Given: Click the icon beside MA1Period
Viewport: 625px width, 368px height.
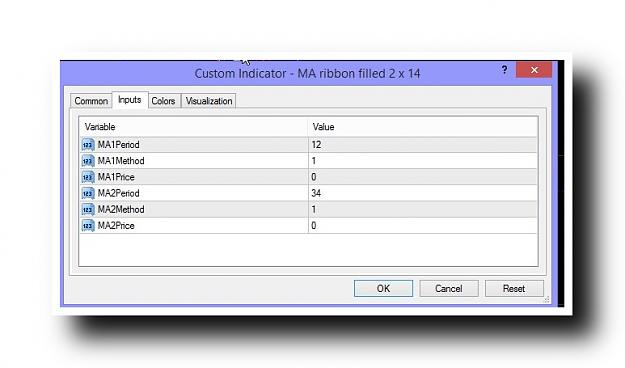Looking at the screenshot, I should 88,144.
